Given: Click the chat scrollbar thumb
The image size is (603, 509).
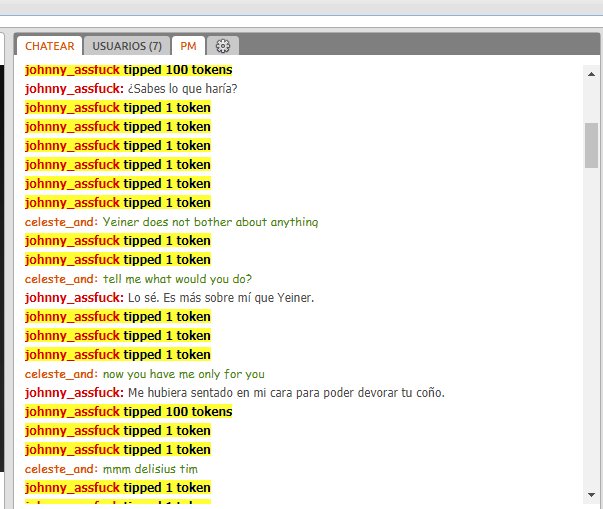Looking at the screenshot, I should pyautogui.click(x=591, y=145).
